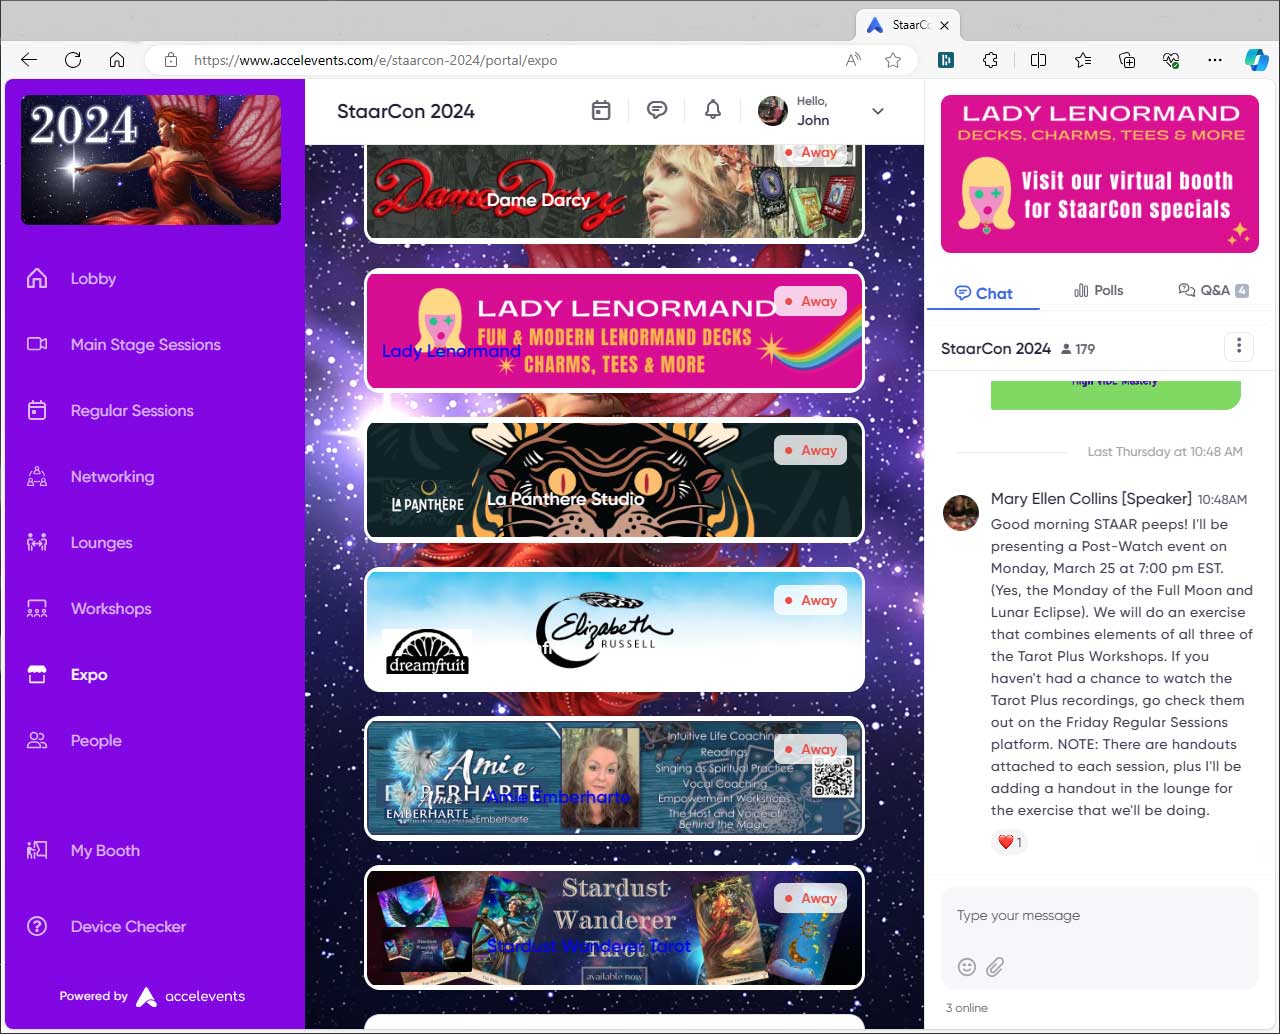Go to Lounges via sidebar icon
The width and height of the screenshot is (1280, 1034).
pyautogui.click(x=101, y=542)
